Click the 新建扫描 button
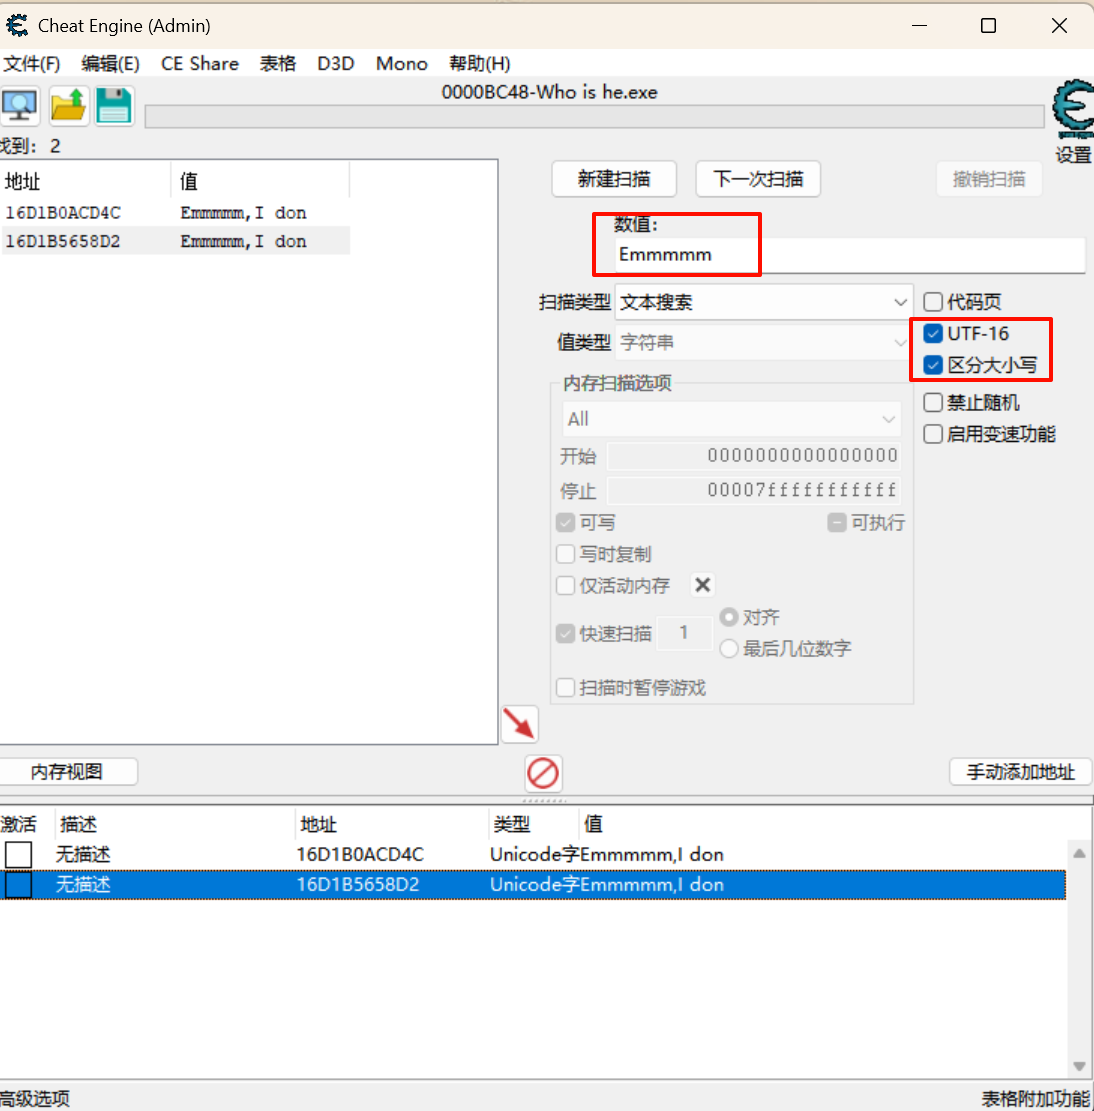Viewport: 1094px width, 1111px height. coord(614,179)
